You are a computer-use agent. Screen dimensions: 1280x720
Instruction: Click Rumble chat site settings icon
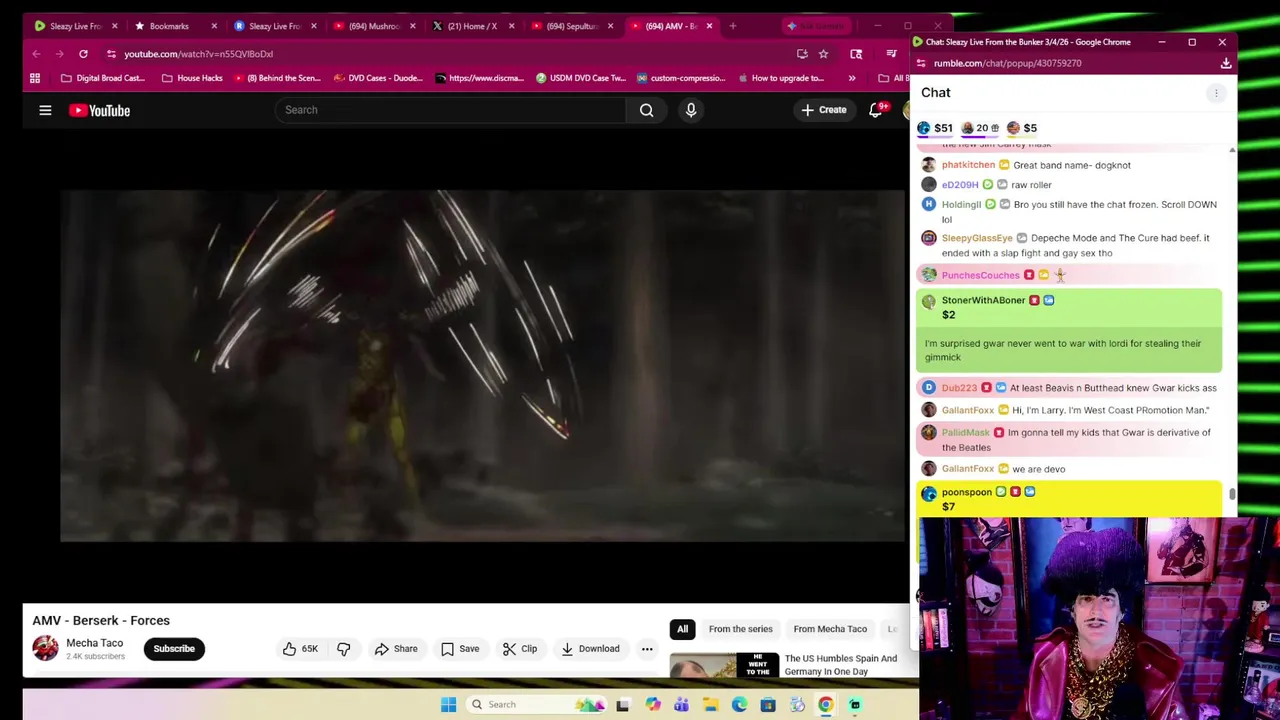(921, 63)
